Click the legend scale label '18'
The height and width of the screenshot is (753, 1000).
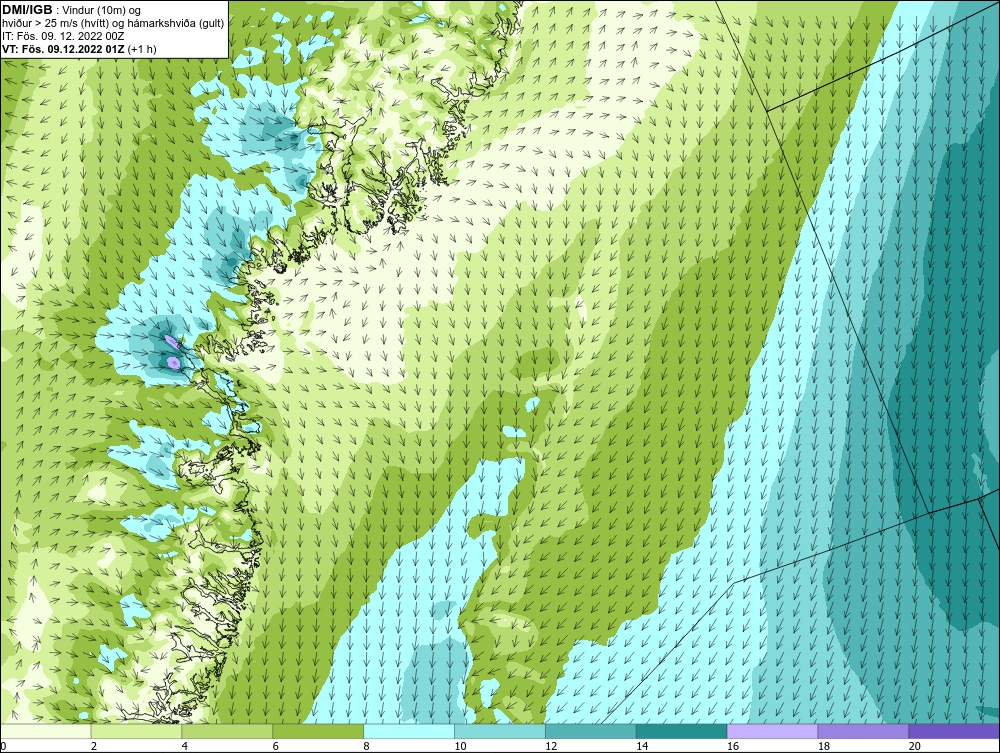pos(823,746)
